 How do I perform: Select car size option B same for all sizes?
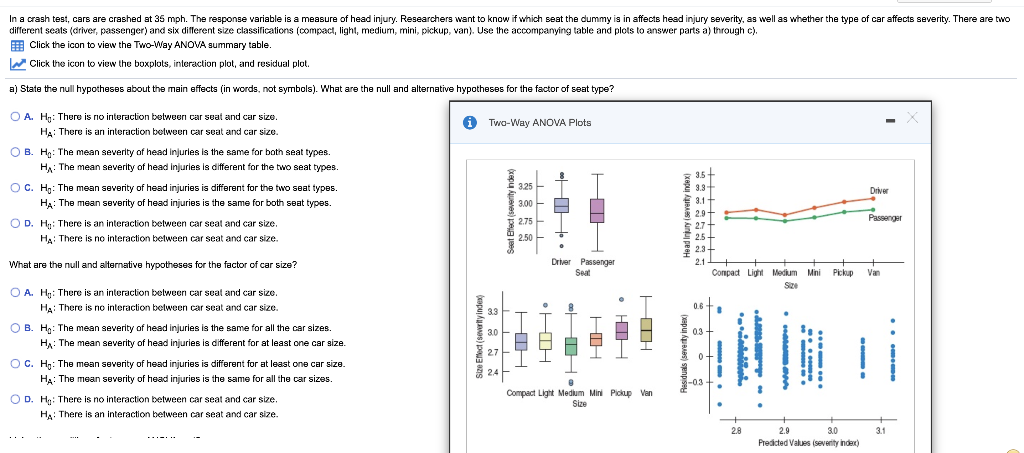click(x=16, y=328)
